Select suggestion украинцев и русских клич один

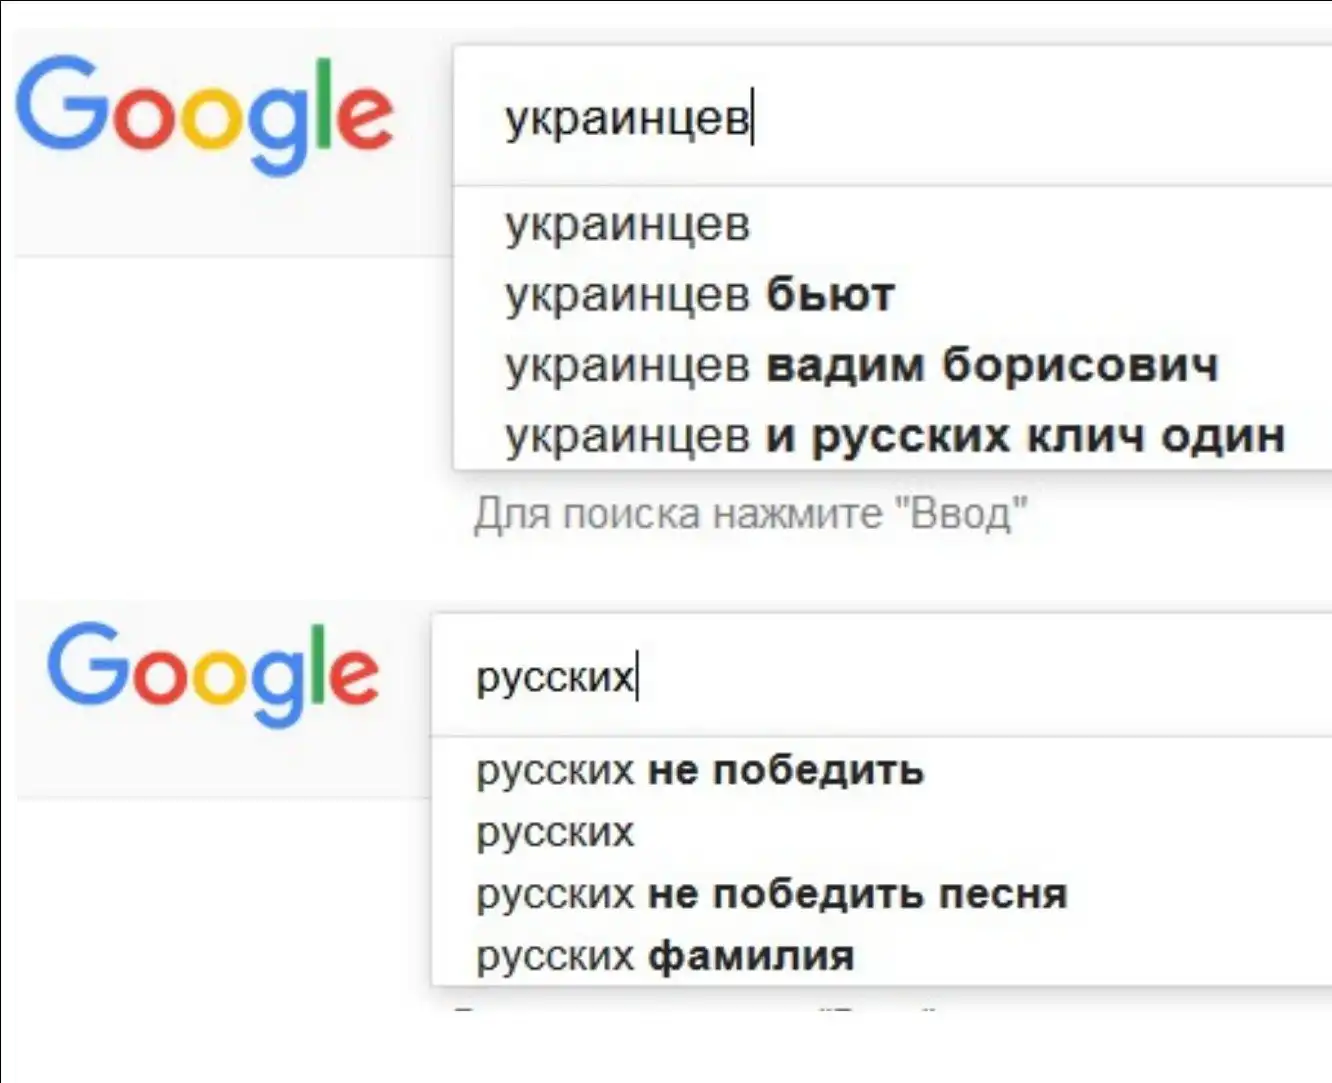tap(894, 436)
